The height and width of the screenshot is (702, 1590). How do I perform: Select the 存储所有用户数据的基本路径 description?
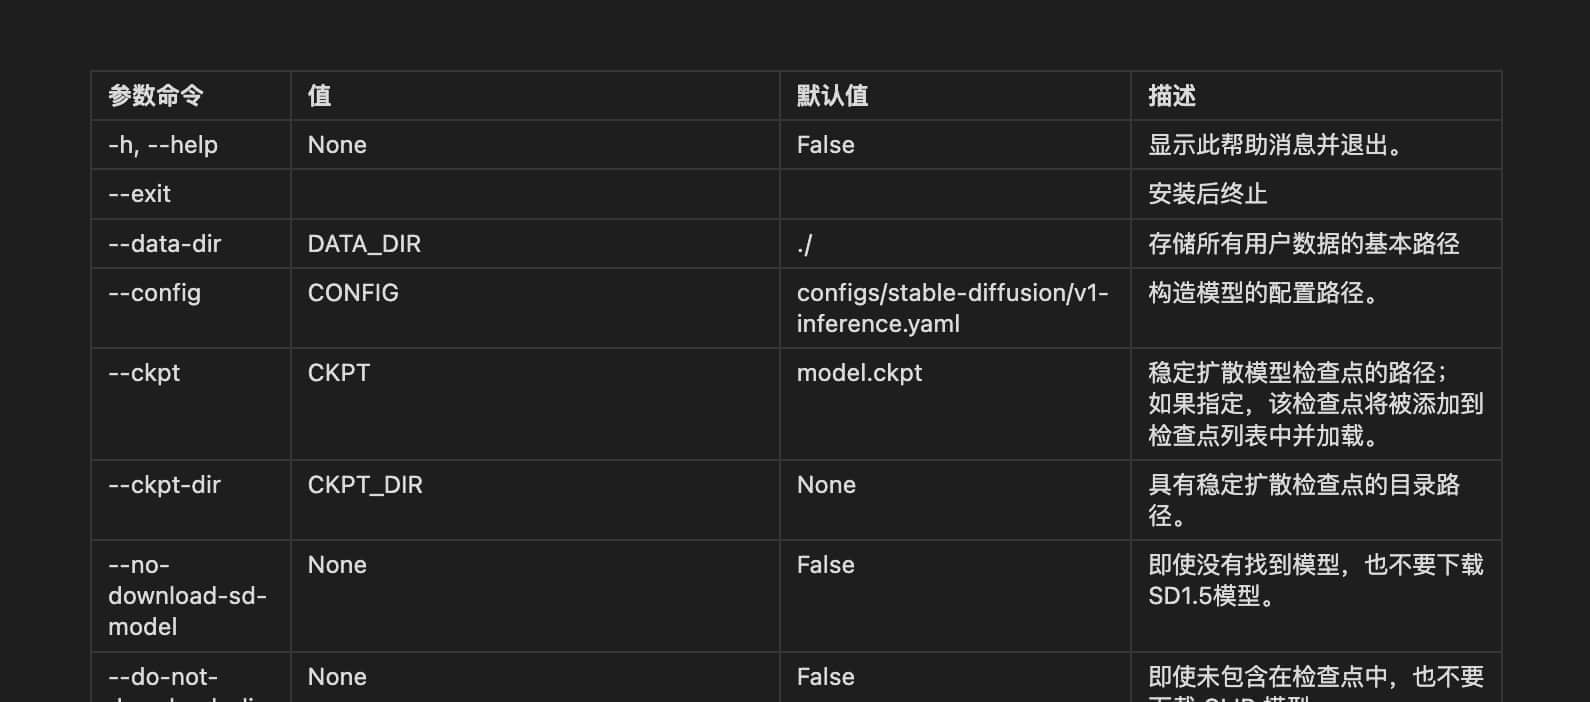pos(1303,244)
